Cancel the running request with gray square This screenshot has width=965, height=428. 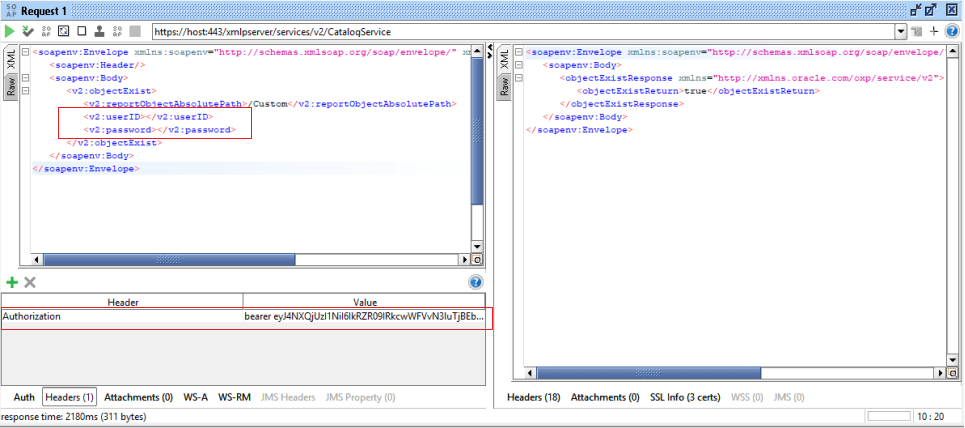pyautogui.click(x=135, y=31)
